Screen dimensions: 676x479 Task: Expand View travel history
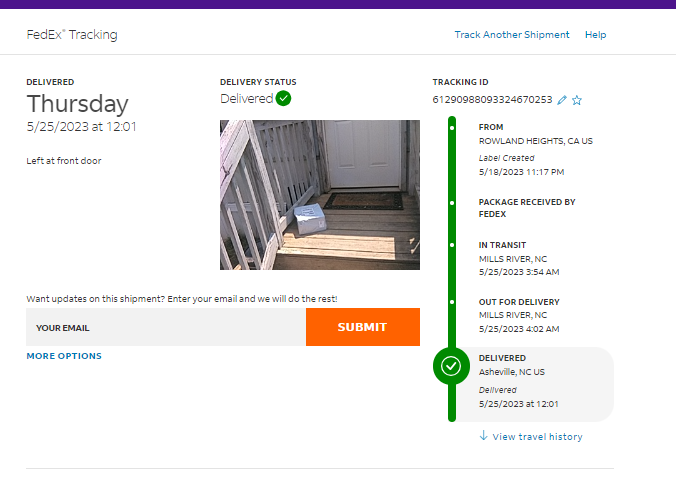click(x=536, y=437)
